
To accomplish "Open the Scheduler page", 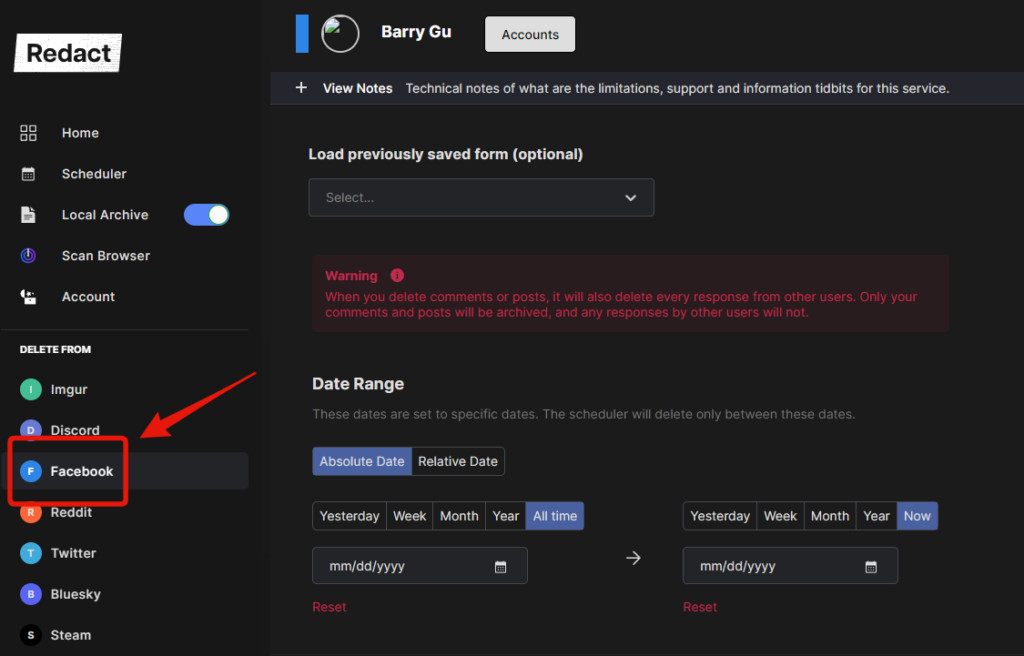I will coord(94,174).
